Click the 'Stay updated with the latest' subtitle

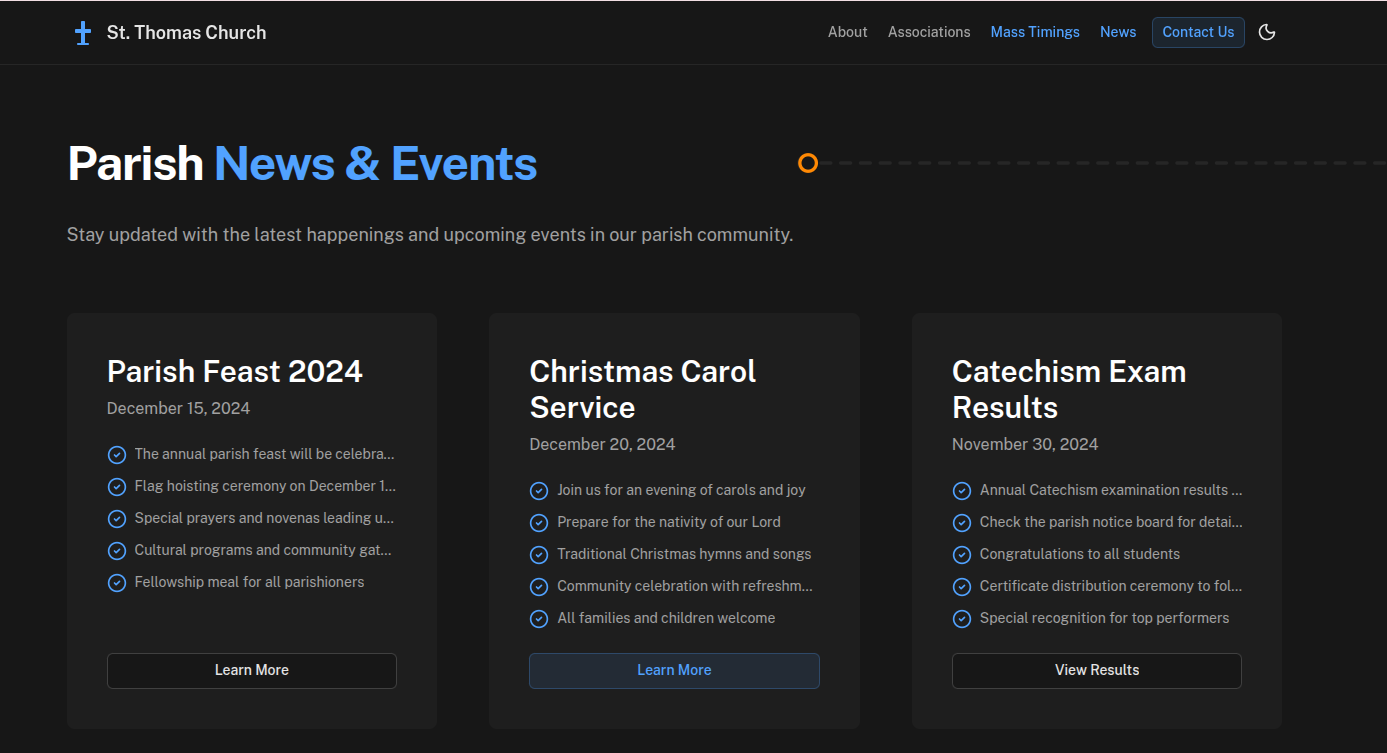[x=430, y=235]
